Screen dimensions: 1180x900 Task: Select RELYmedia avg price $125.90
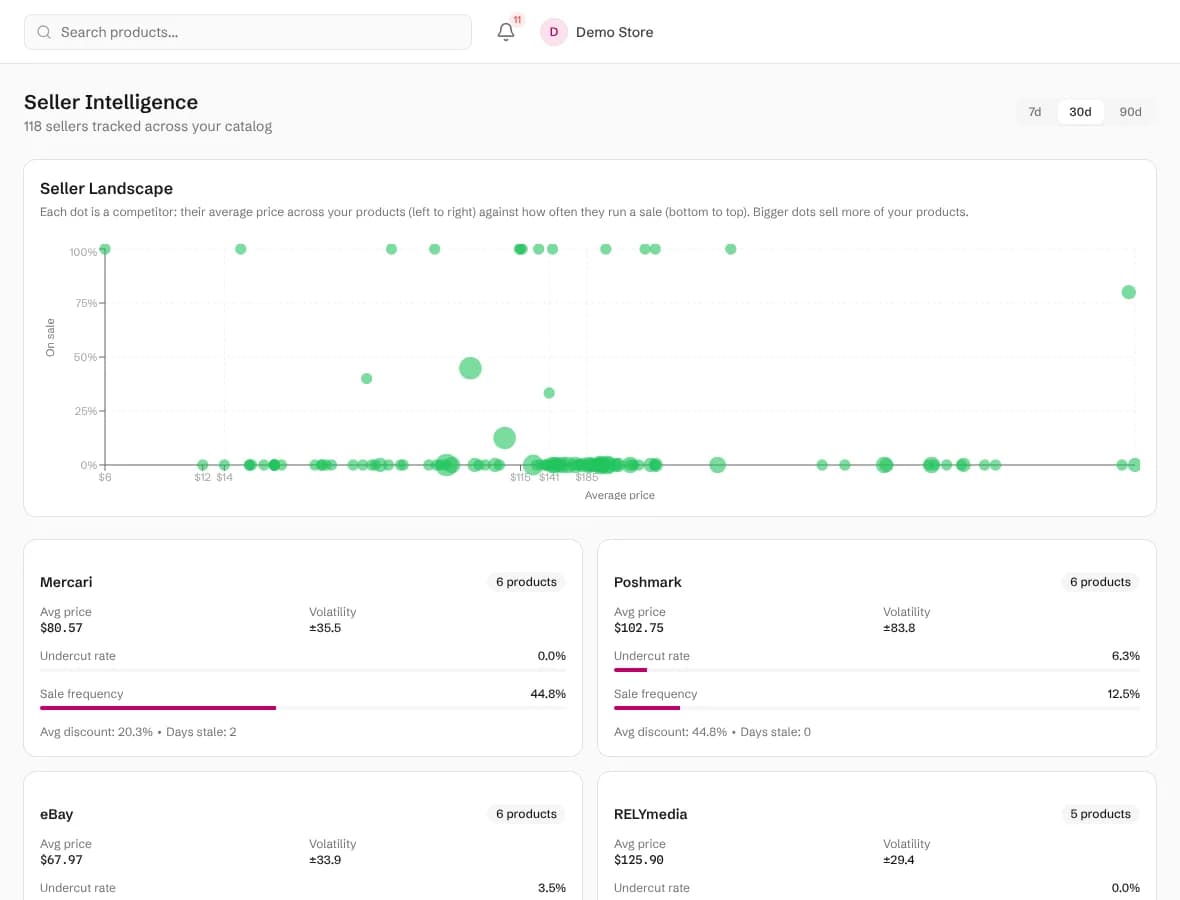(639, 859)
